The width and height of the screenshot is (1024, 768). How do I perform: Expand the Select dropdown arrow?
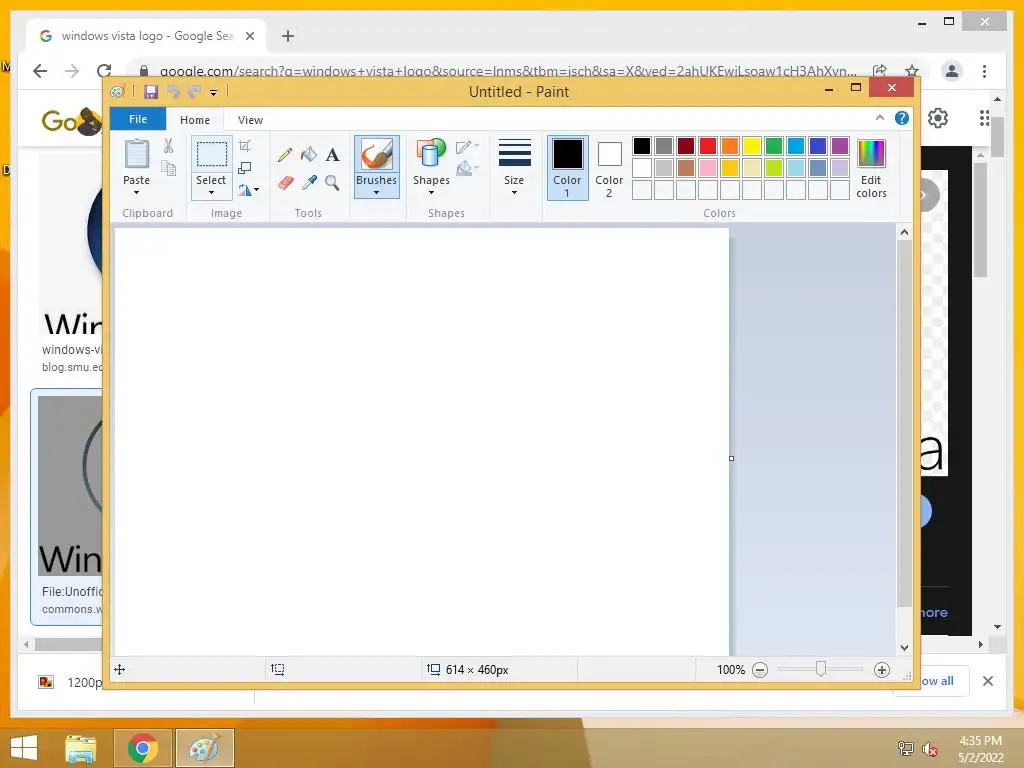(x=211, y=193)
